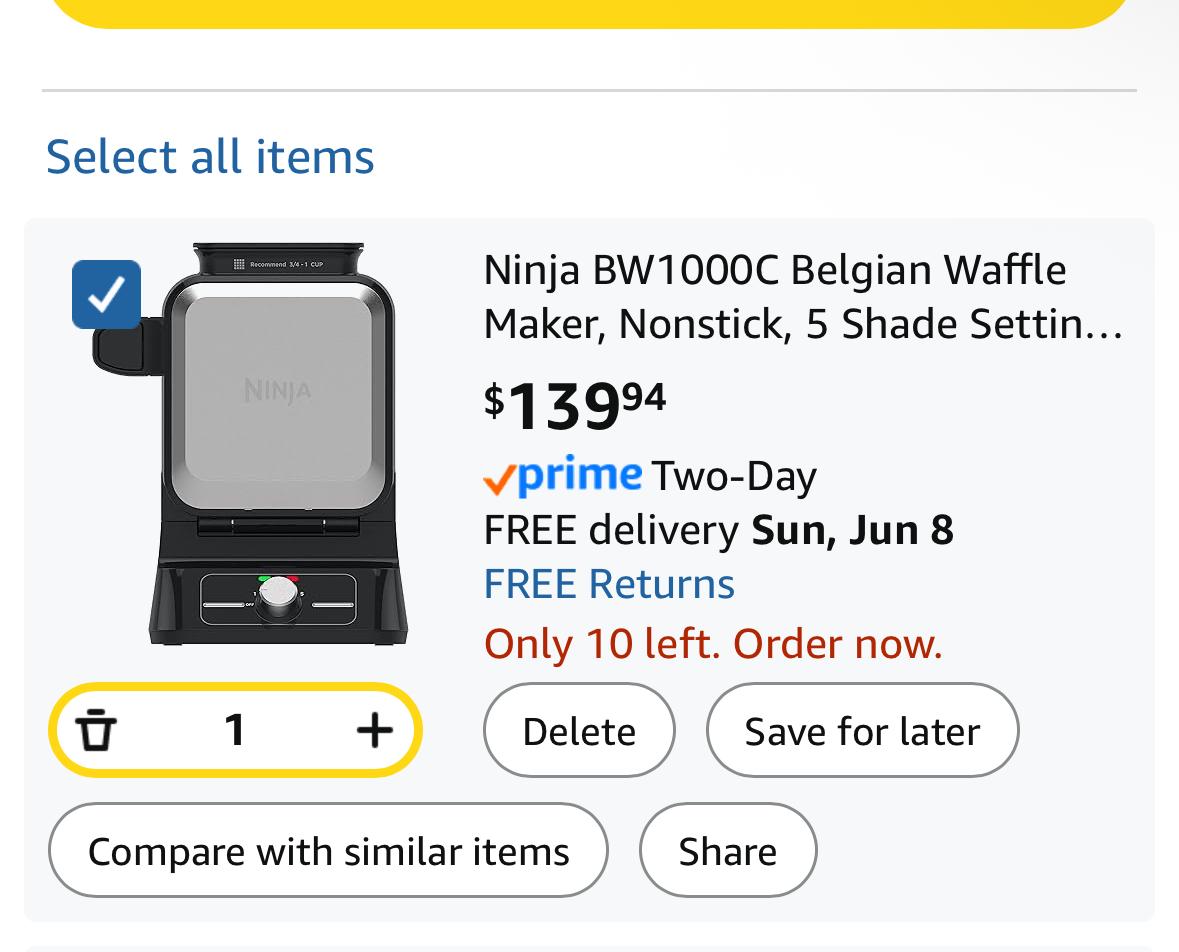Tap the NINJA logo on the product photo
Image resolution: width=1179 pixels, height=952 pixels.
[277, 390]
